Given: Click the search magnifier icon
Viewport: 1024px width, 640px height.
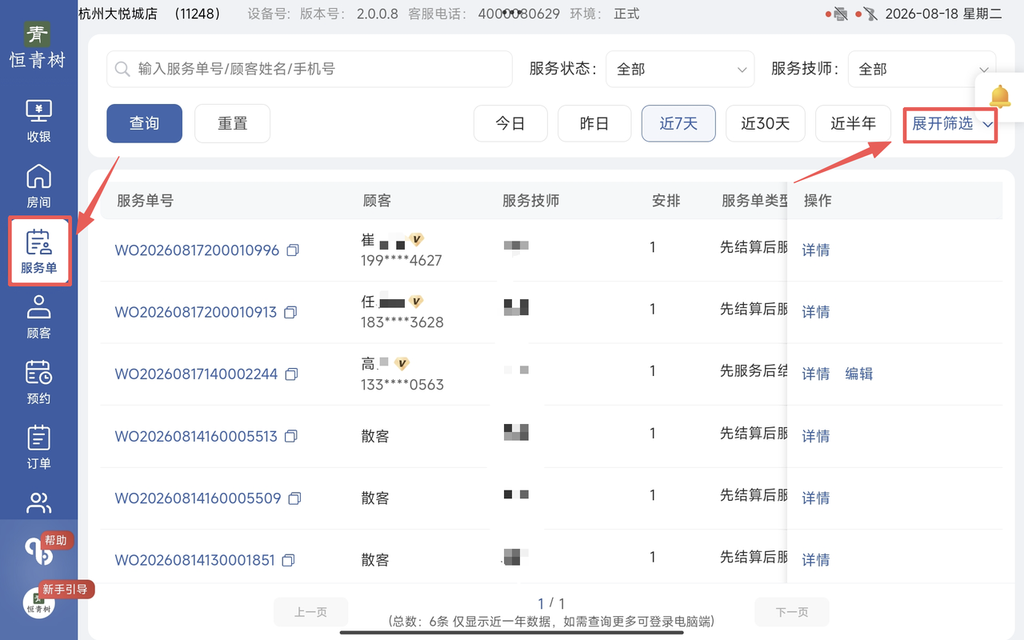Looking at the screenshot, I should click(122, 69).
